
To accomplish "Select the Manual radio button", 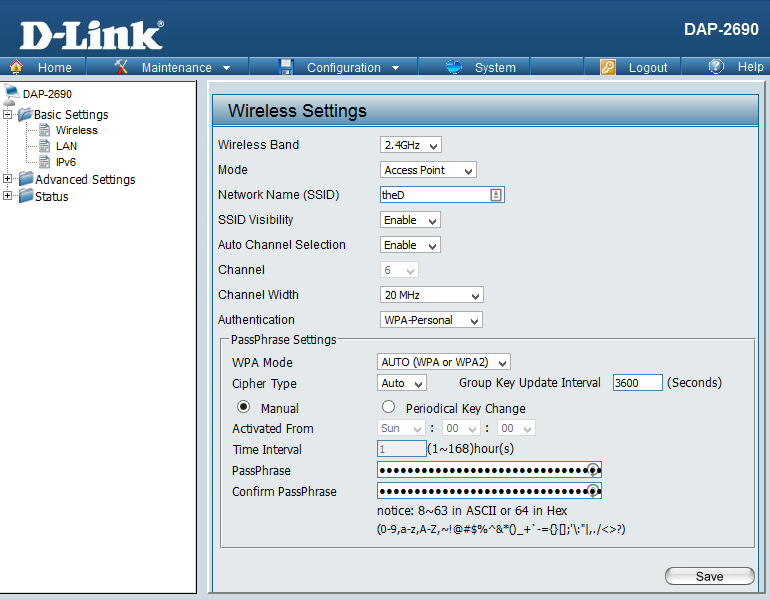I will (243, 407).
